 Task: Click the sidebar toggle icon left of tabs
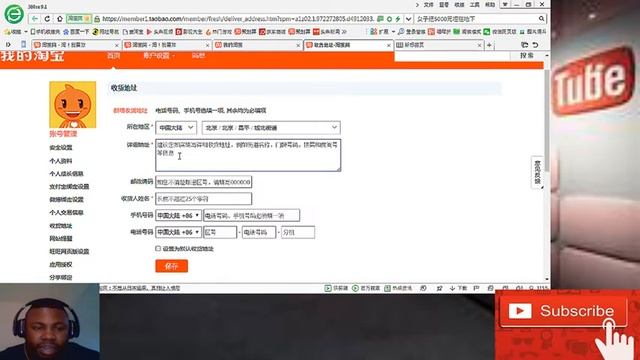8,44
